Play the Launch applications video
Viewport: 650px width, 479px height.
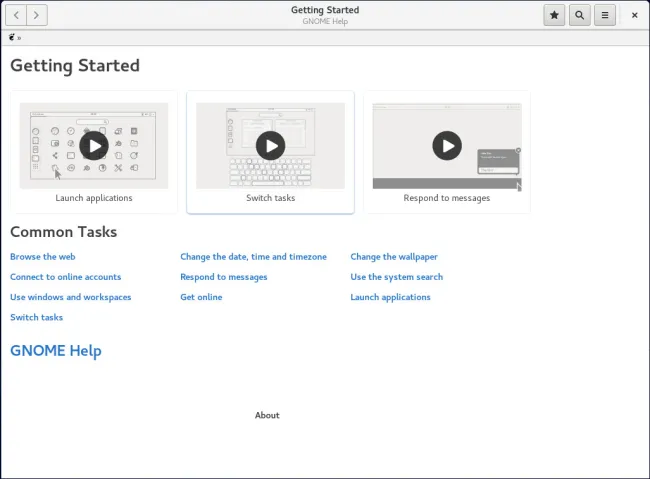[x=94, y=146]
